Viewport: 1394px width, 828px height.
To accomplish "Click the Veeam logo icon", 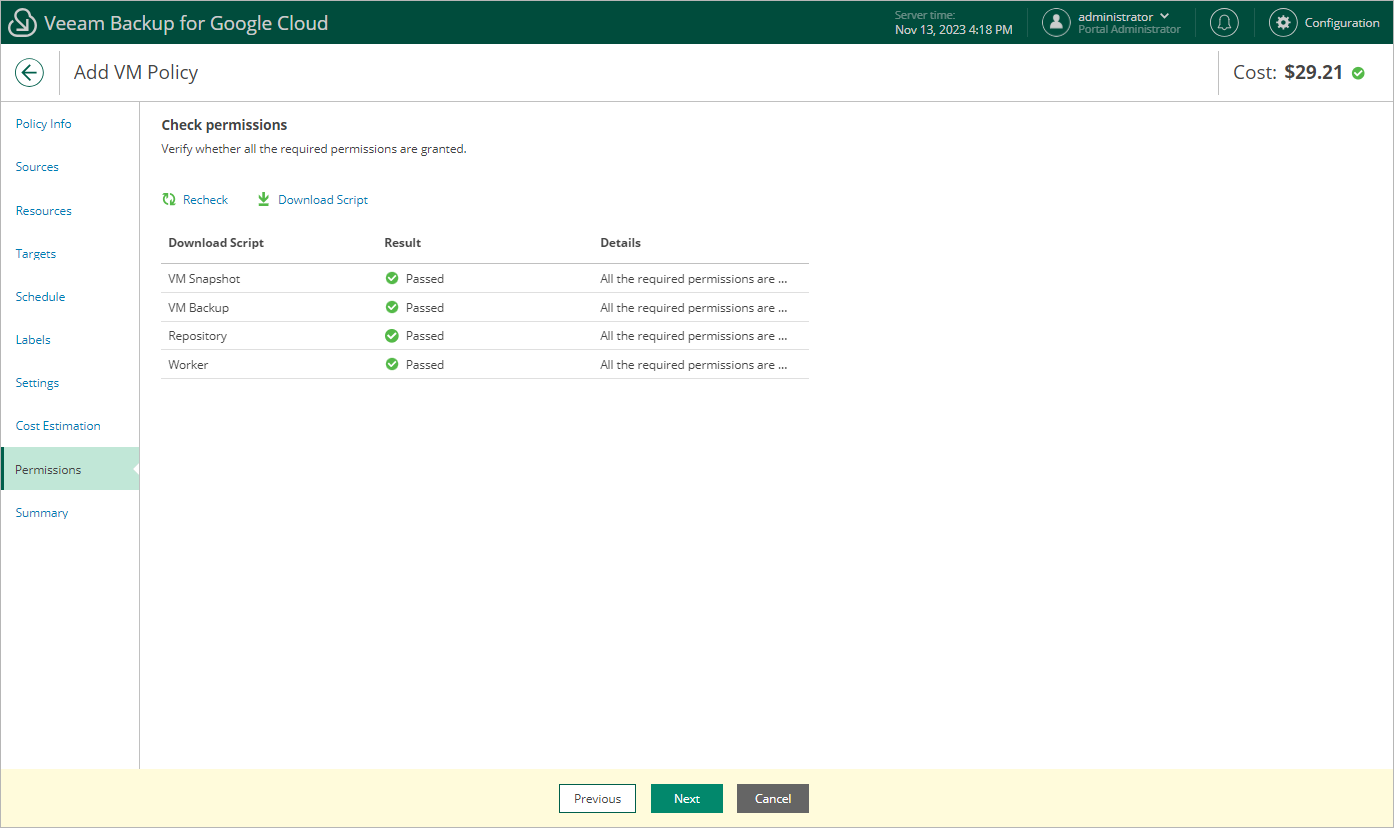I will pos(22,22).
